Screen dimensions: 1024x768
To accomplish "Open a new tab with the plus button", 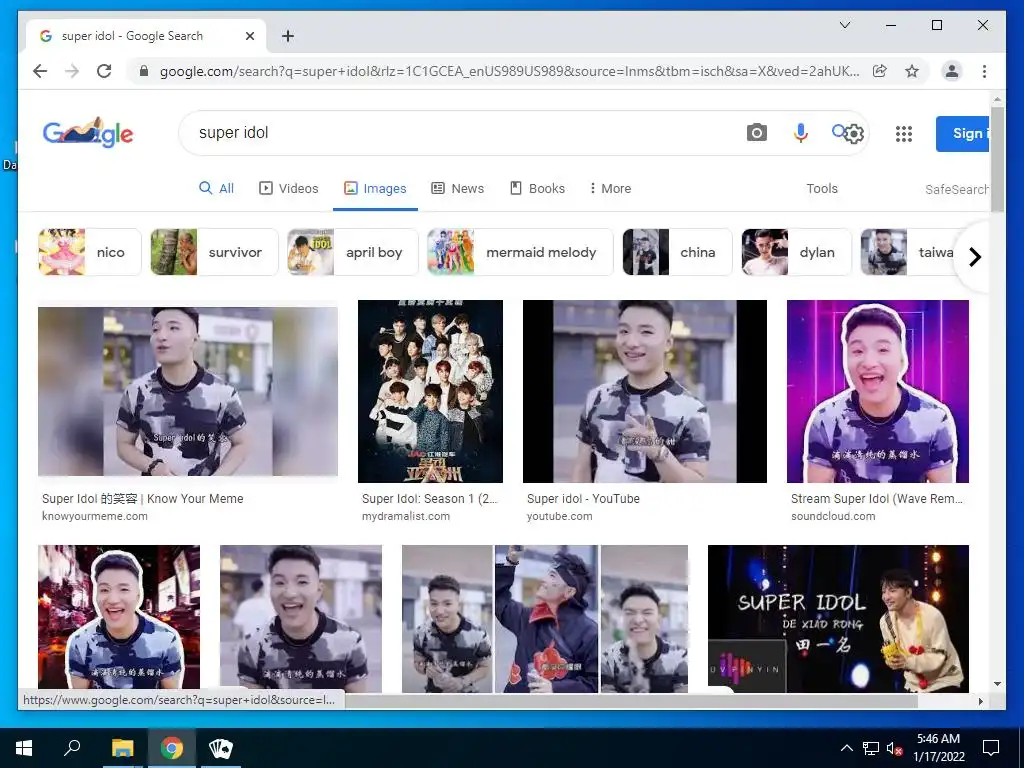I will [288, 36].
